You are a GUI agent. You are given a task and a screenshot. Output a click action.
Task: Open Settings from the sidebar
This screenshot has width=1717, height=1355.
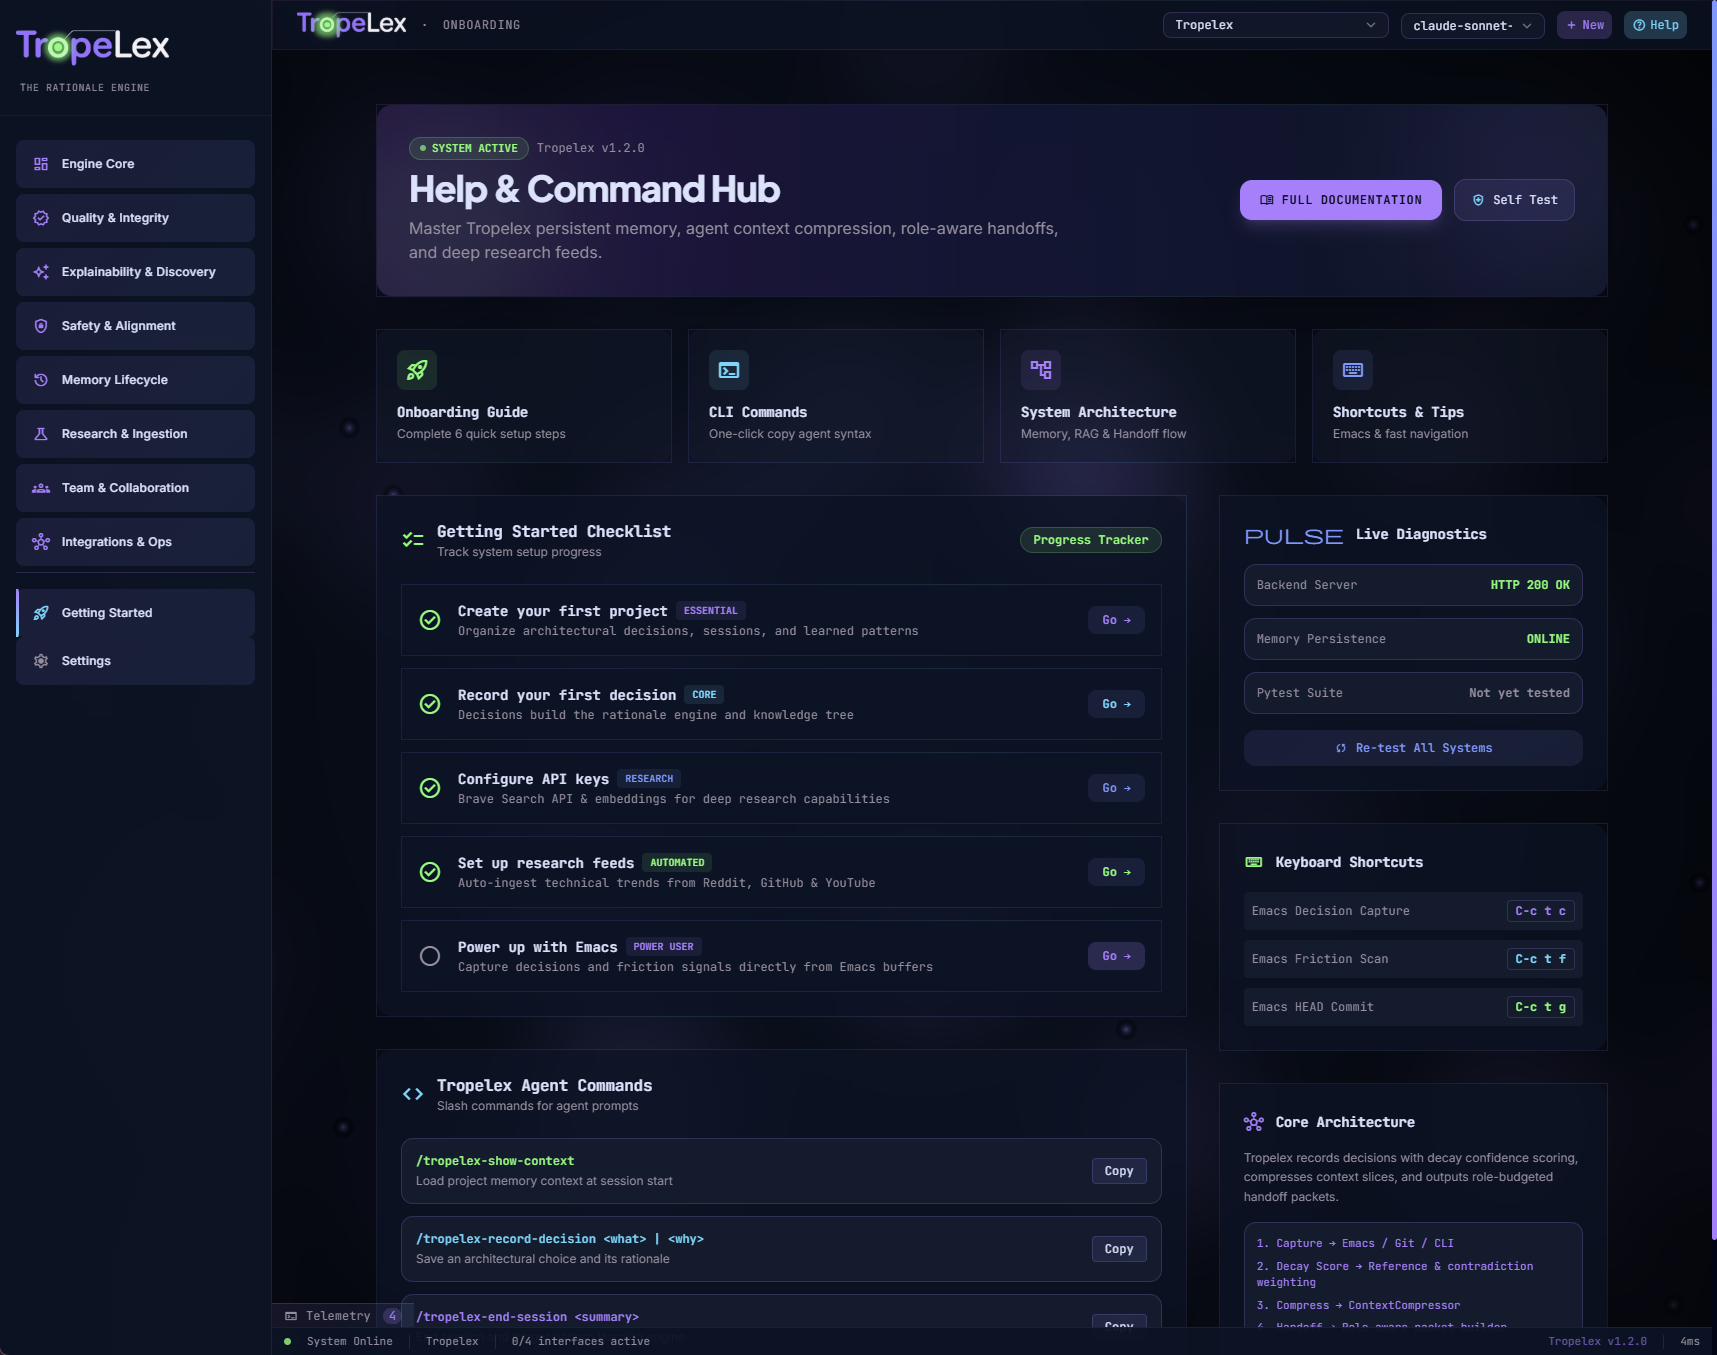tap(135, 661)
